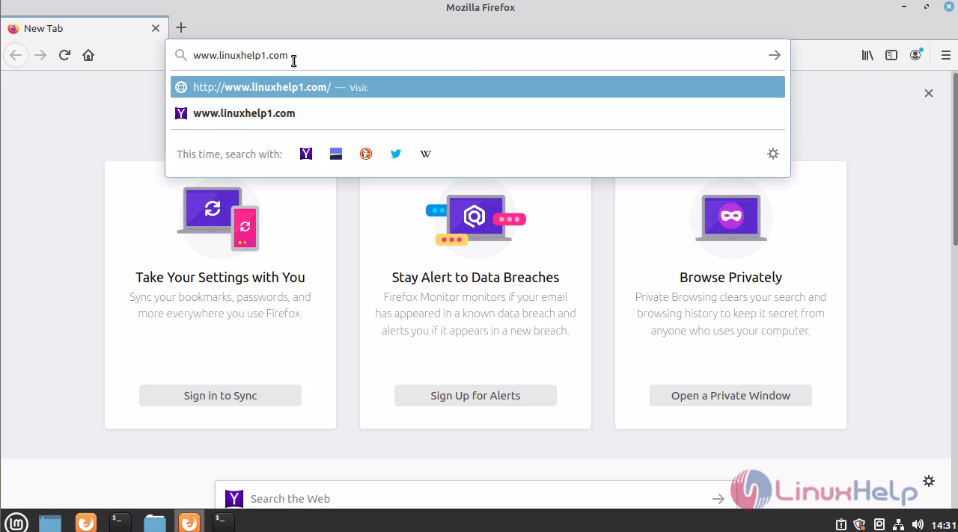This screenshot has height=532, width=958.
Task: Visit the http://www.linuxhelp1.com/ suggestion
Action: (478, 87)
